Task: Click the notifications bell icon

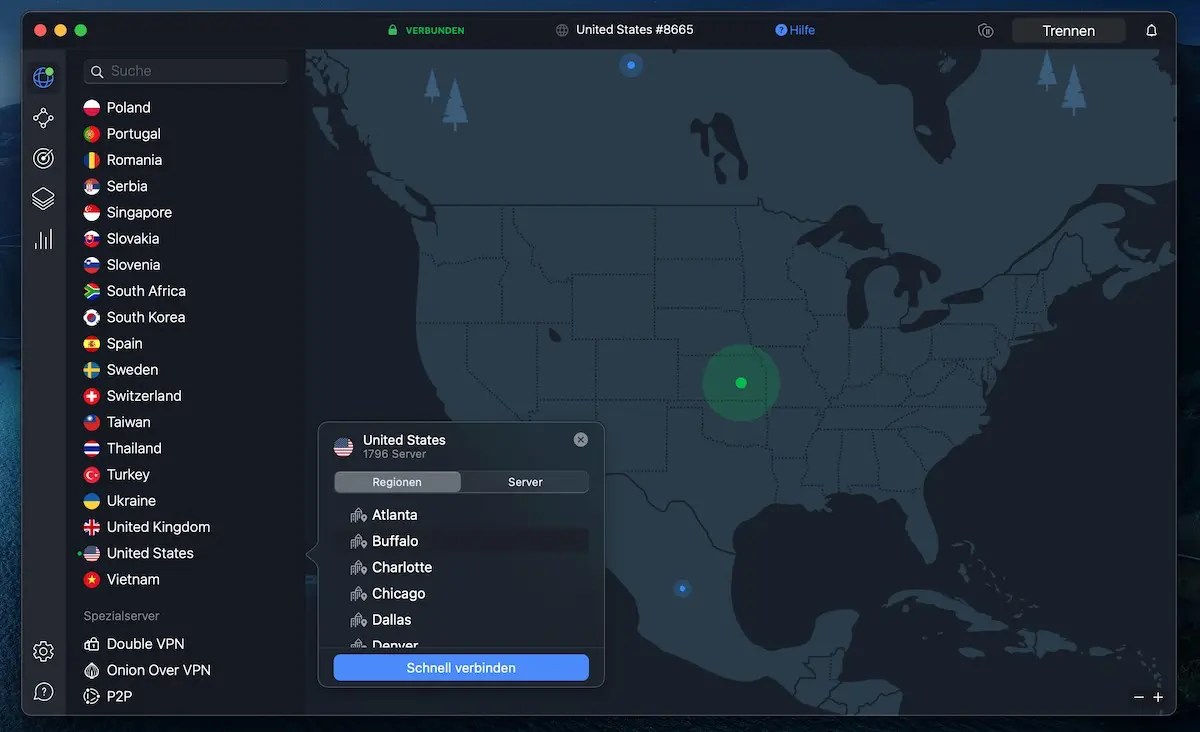Action: [1151, 31]
